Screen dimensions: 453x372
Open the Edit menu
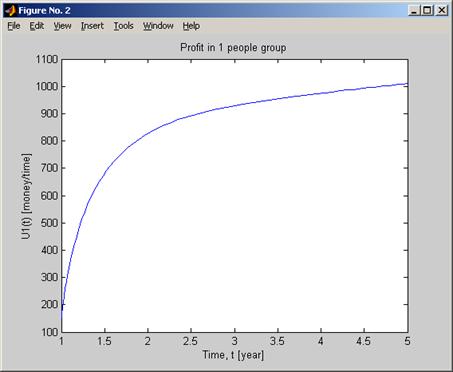(37, 26)
